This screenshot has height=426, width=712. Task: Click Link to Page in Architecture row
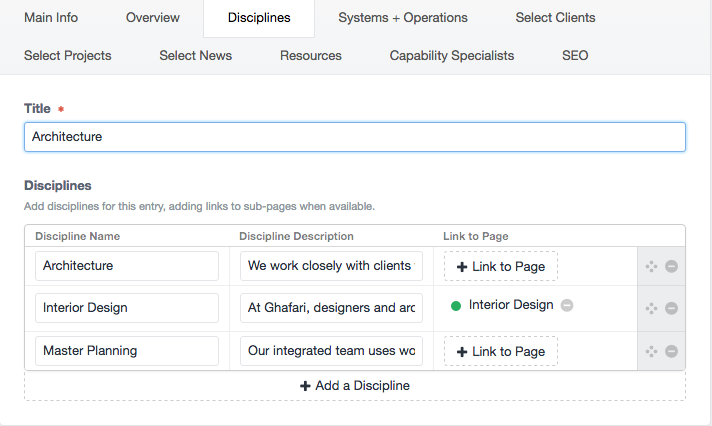501,266
